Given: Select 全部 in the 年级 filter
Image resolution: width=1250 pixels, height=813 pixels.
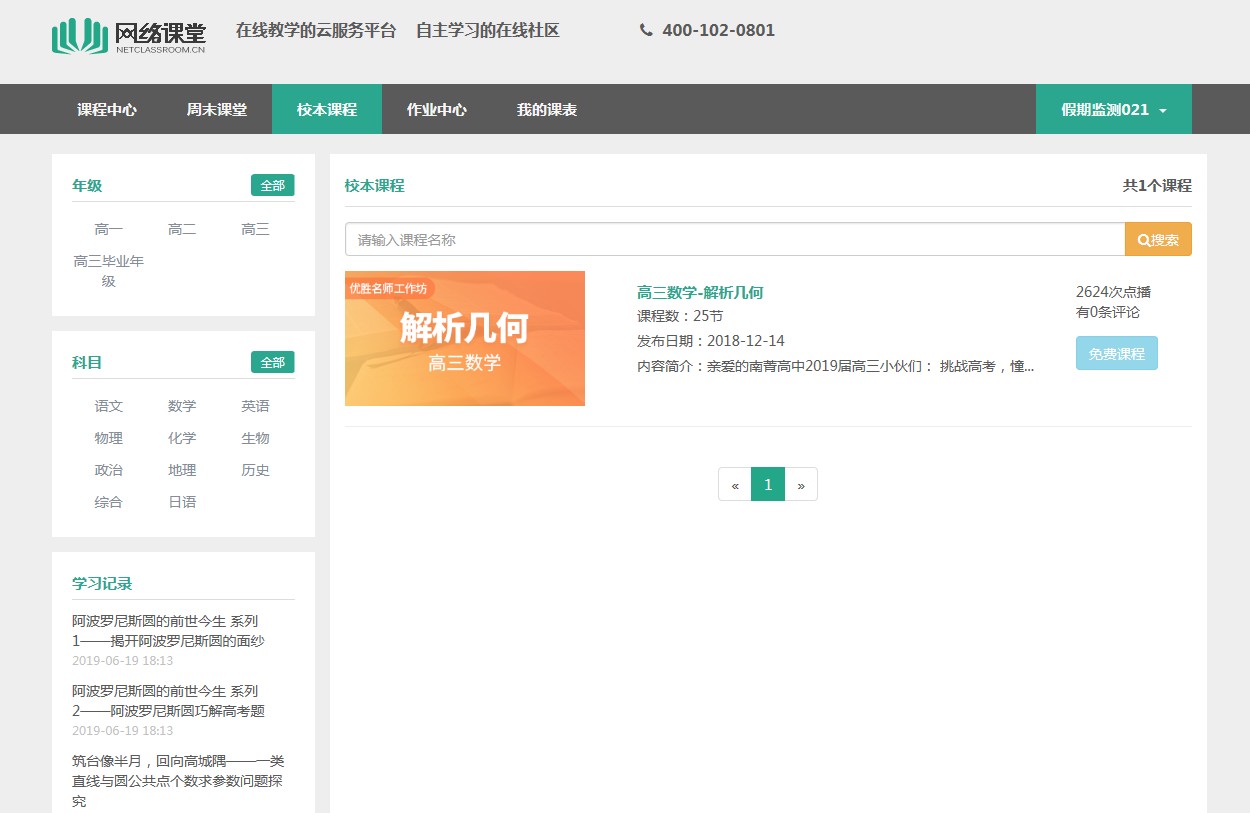Looking at the screenshot, I should [x=272, y=185].
